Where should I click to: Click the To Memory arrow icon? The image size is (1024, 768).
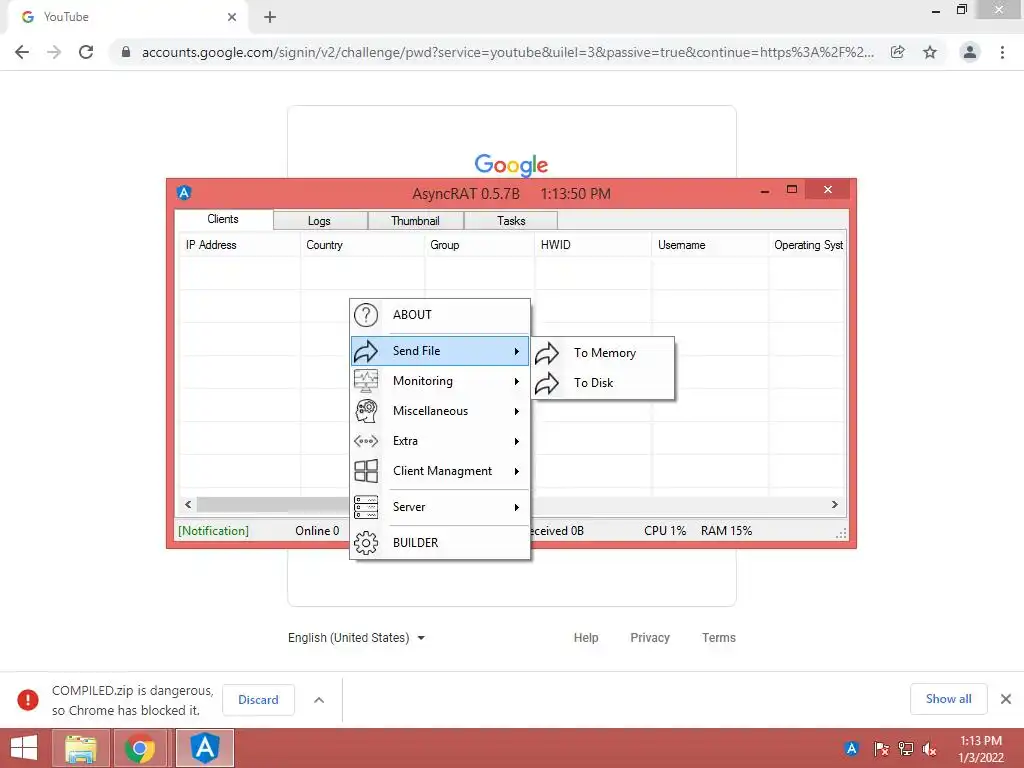tap(547, 353)
